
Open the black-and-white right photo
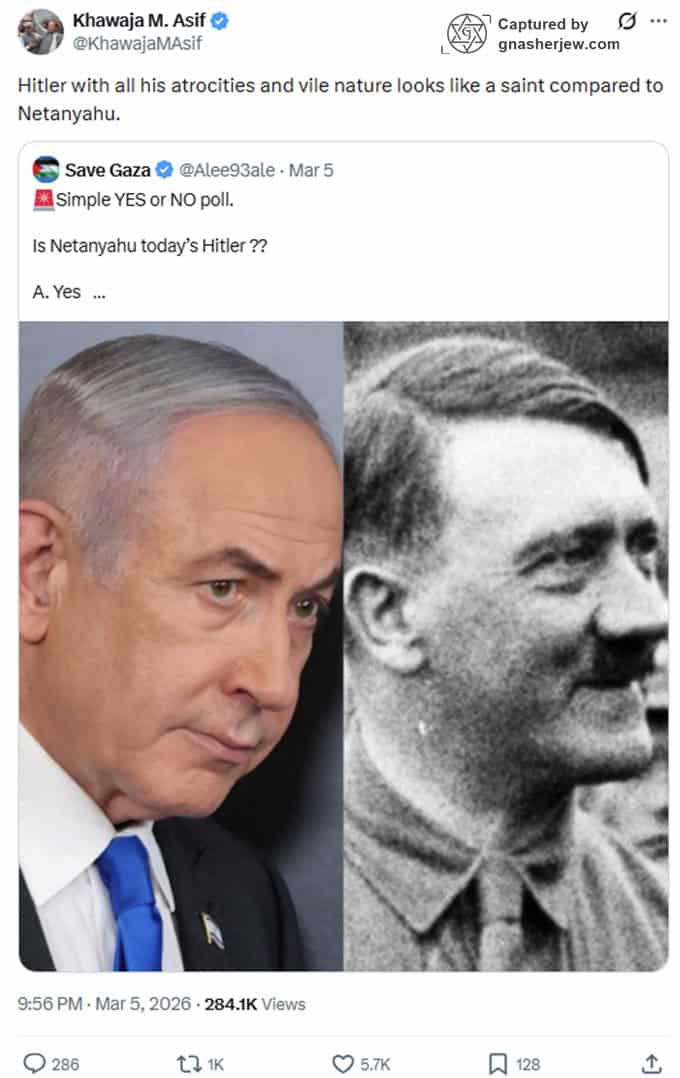pos(506,646)
